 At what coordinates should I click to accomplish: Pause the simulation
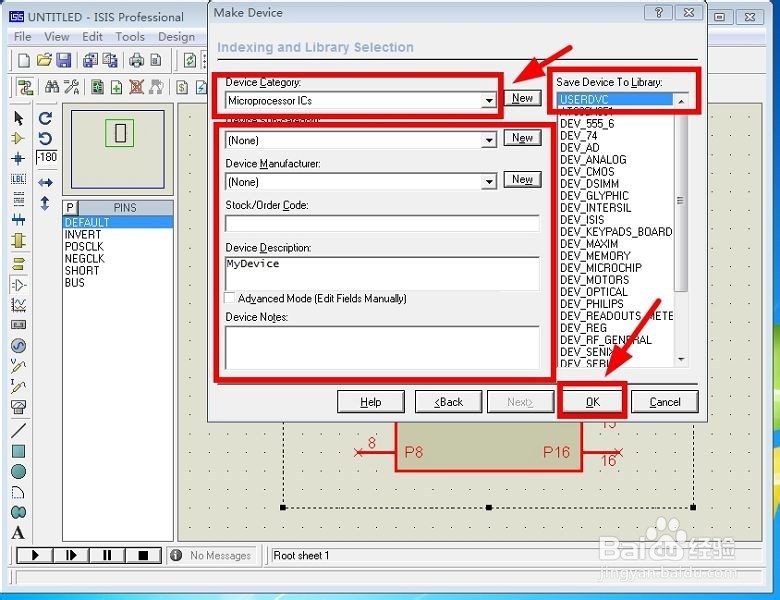click(107, 555)
